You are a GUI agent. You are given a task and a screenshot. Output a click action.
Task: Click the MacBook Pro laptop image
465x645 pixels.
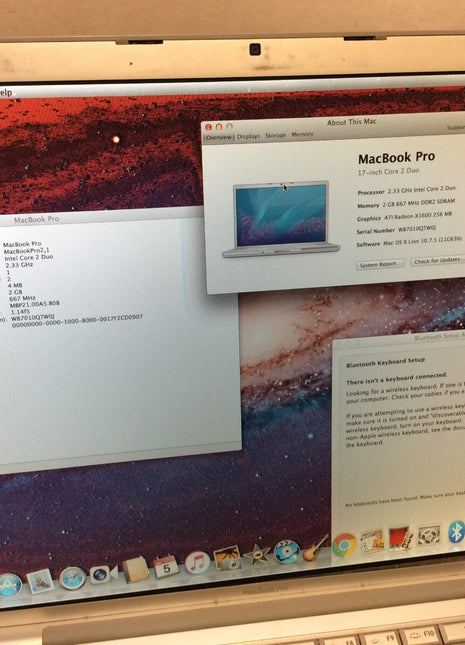[281, 219]
